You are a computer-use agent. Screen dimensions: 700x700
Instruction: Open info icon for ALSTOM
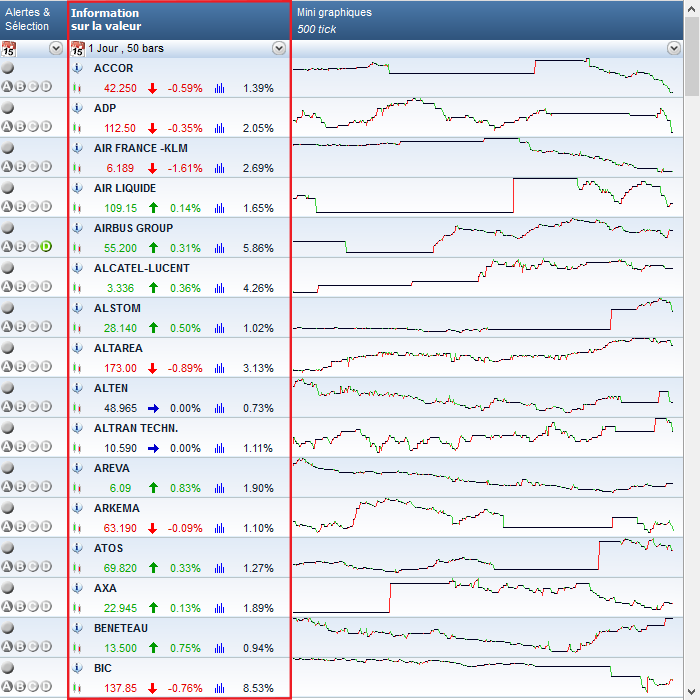point(77,308)
